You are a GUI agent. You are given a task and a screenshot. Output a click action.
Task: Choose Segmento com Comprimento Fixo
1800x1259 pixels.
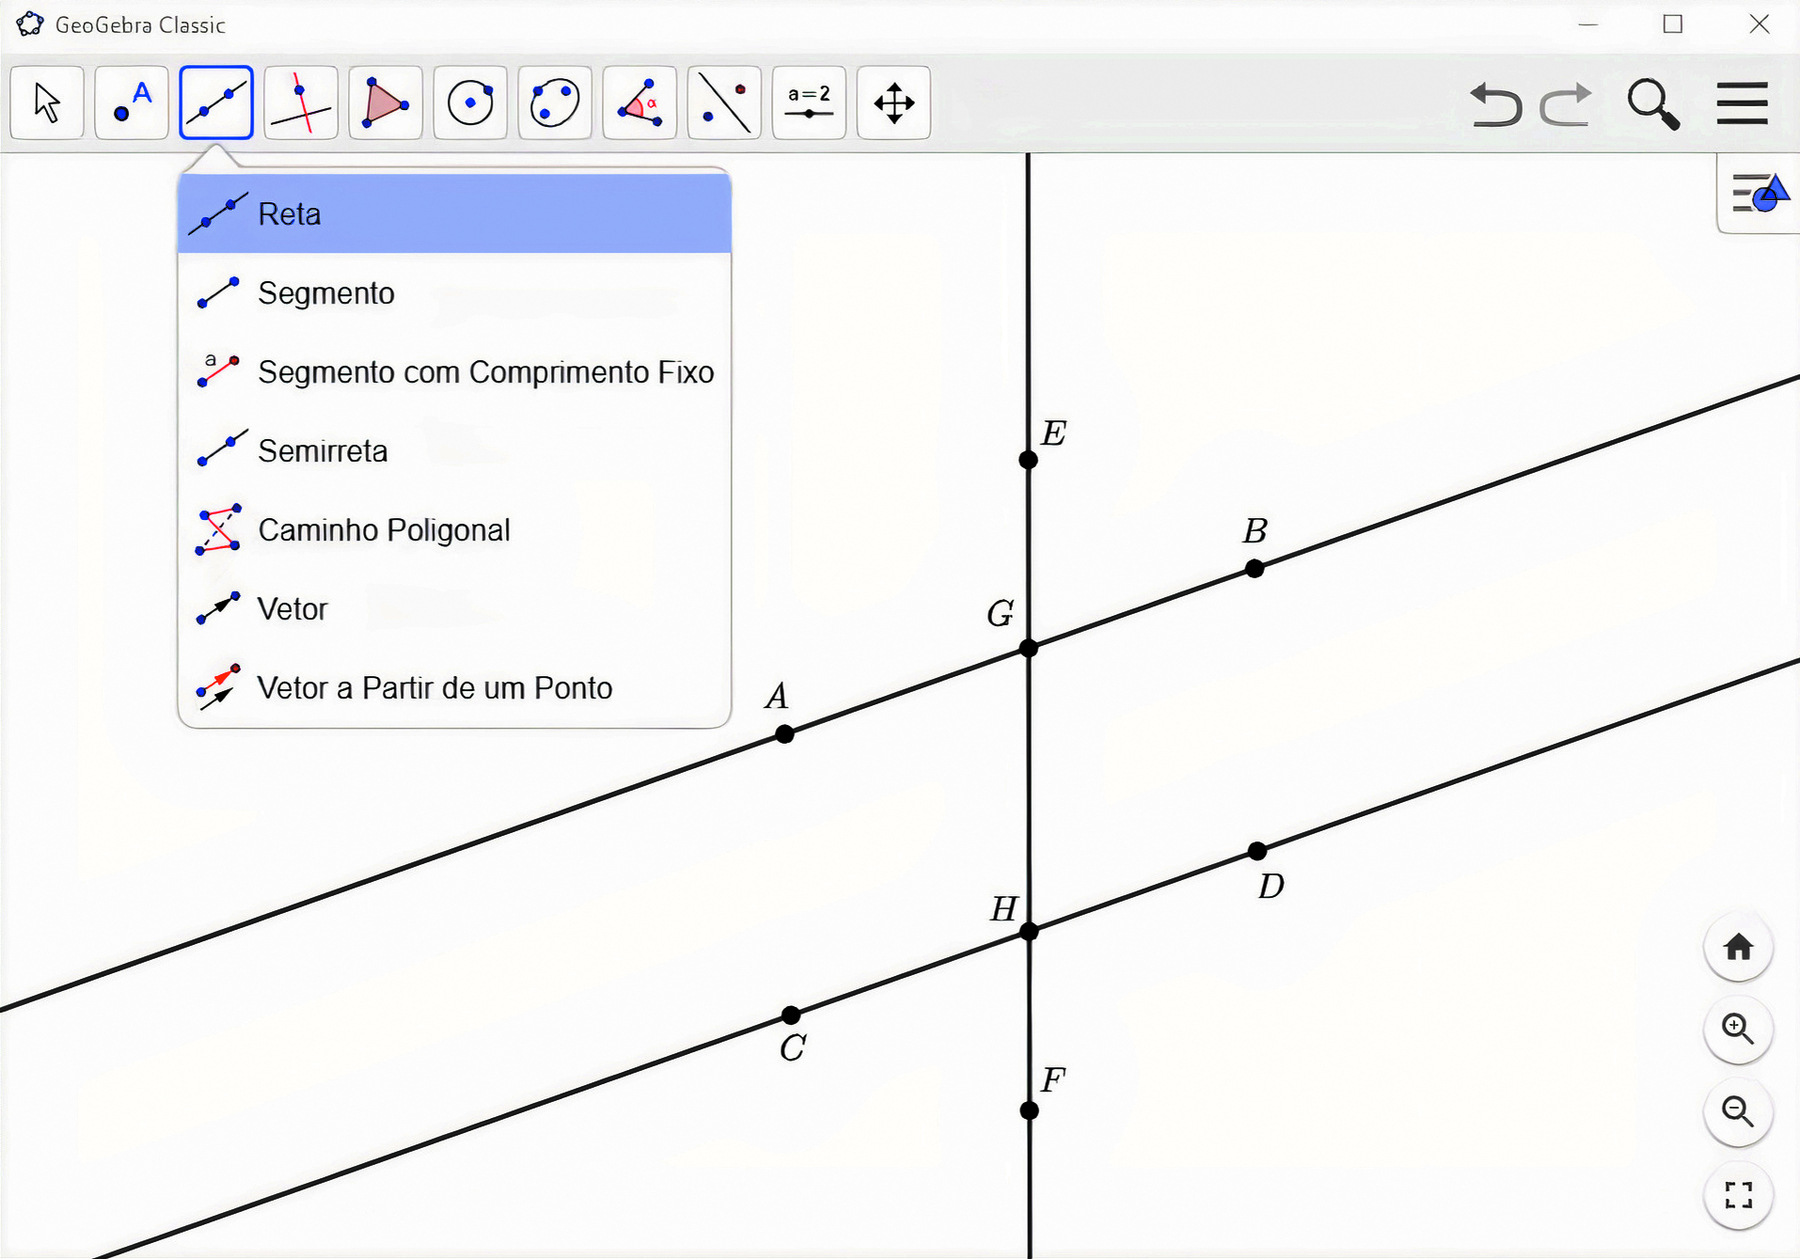click(x=454, y=372)
